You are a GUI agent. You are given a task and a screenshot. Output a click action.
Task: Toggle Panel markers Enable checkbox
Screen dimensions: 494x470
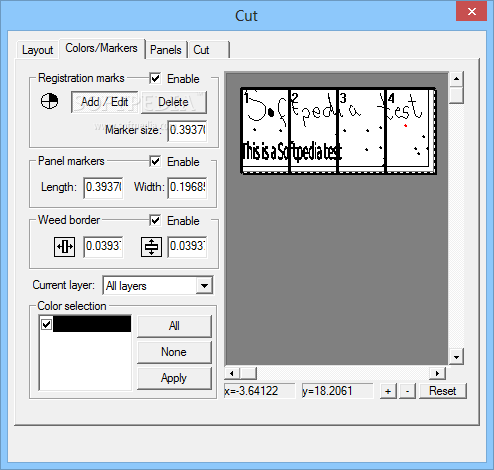[x=155, y=162]
